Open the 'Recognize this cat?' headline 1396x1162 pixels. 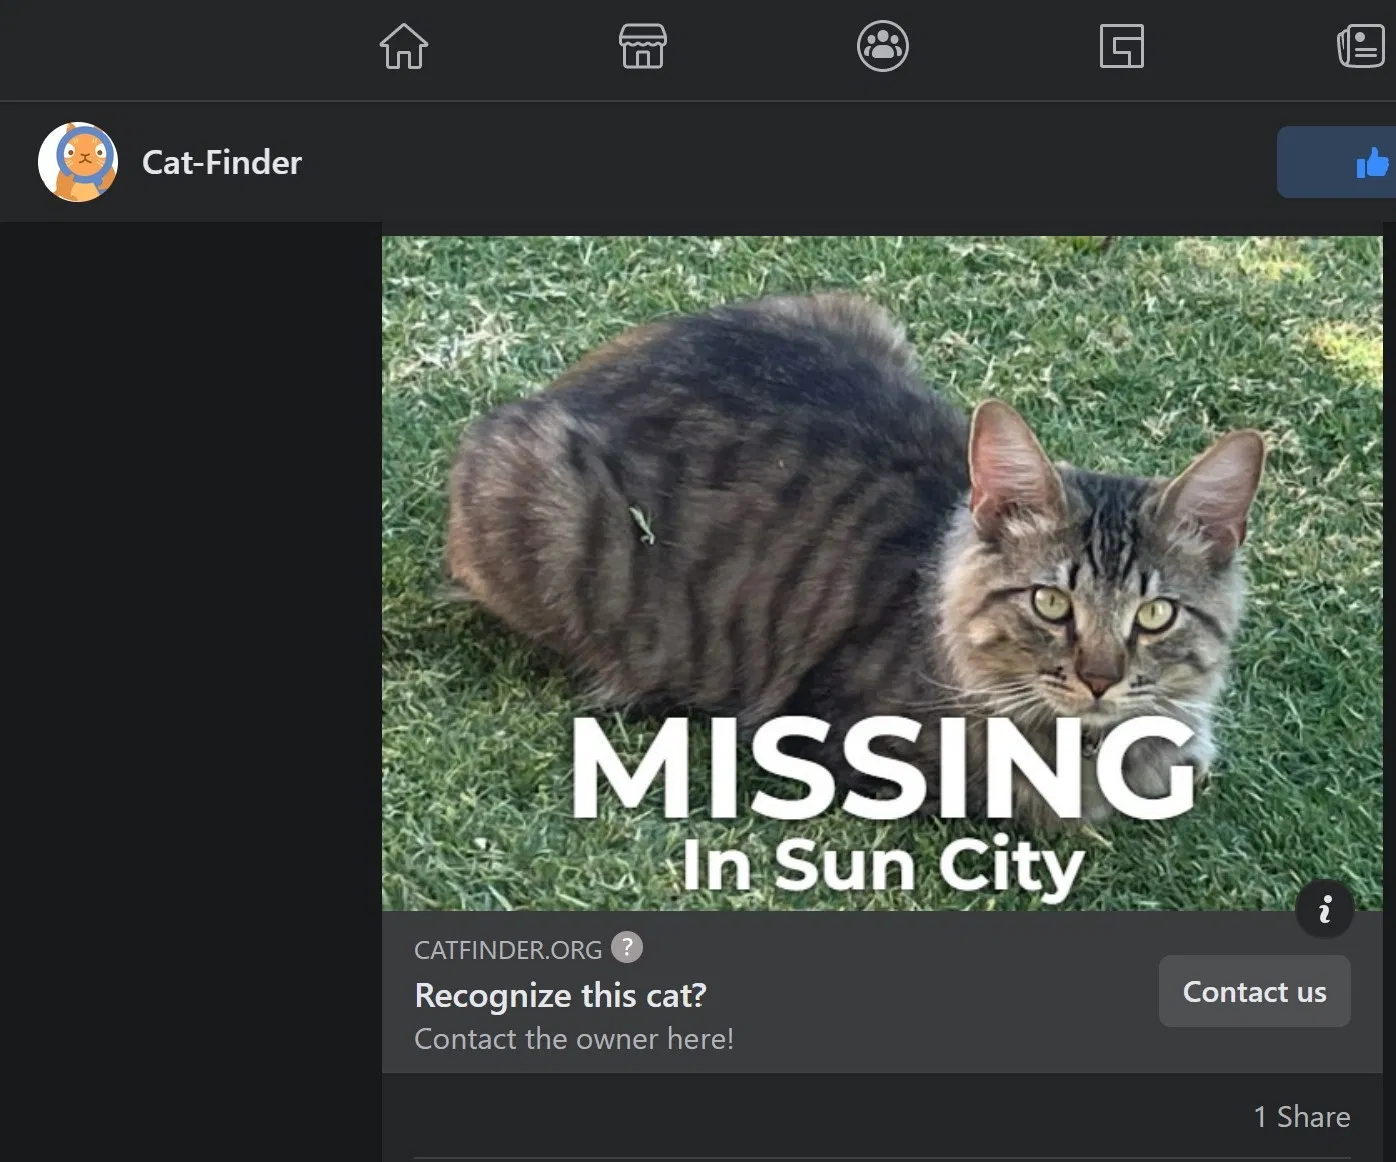(x=560, y=995)
